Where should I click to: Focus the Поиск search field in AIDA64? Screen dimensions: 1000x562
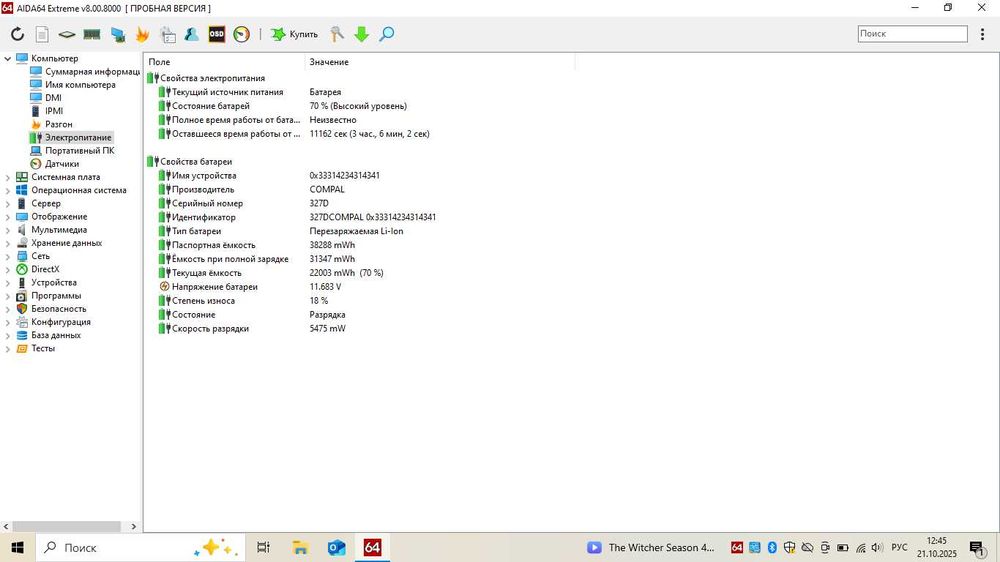[912, 34]
